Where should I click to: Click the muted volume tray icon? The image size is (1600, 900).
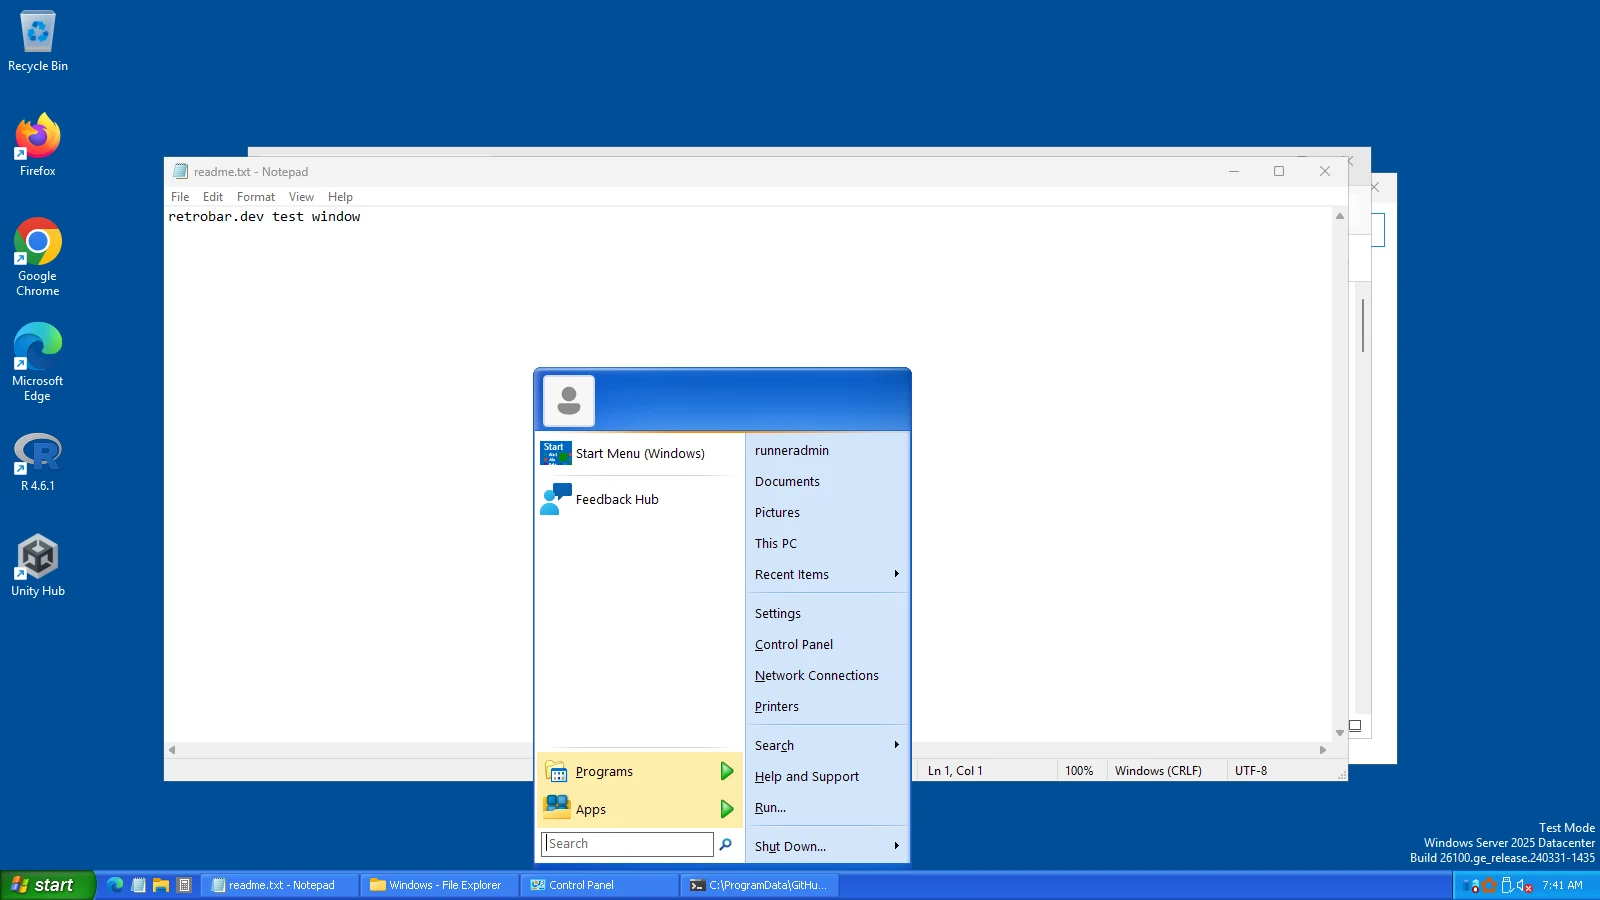(1524, 885)
